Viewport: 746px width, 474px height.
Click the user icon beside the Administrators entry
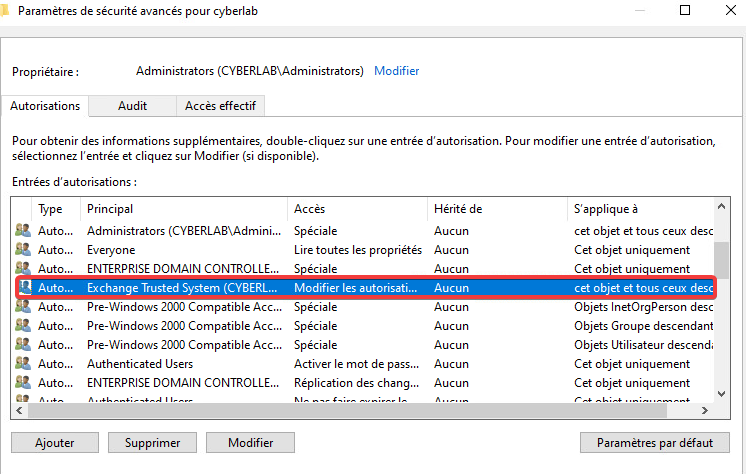point(23,231)
